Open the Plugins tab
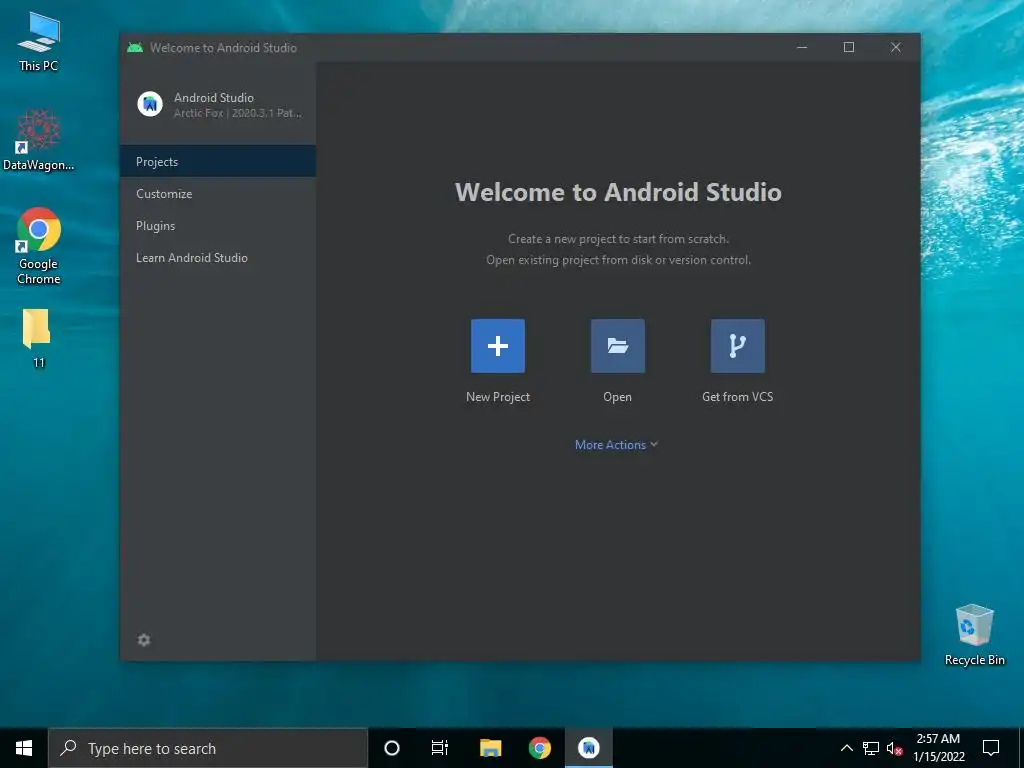Screen dimensions: 1024x768 [x=218, y=225]
